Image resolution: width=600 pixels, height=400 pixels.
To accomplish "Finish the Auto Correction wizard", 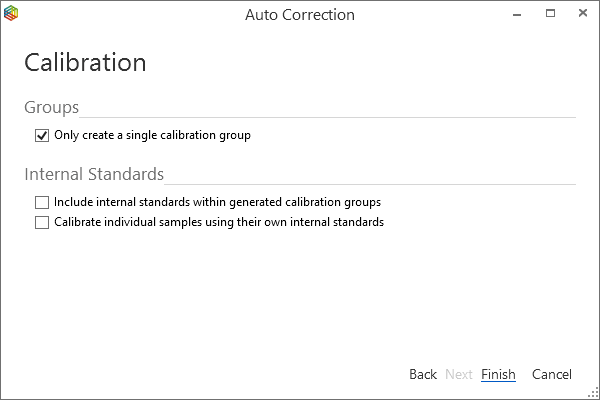I will (498, 374).
